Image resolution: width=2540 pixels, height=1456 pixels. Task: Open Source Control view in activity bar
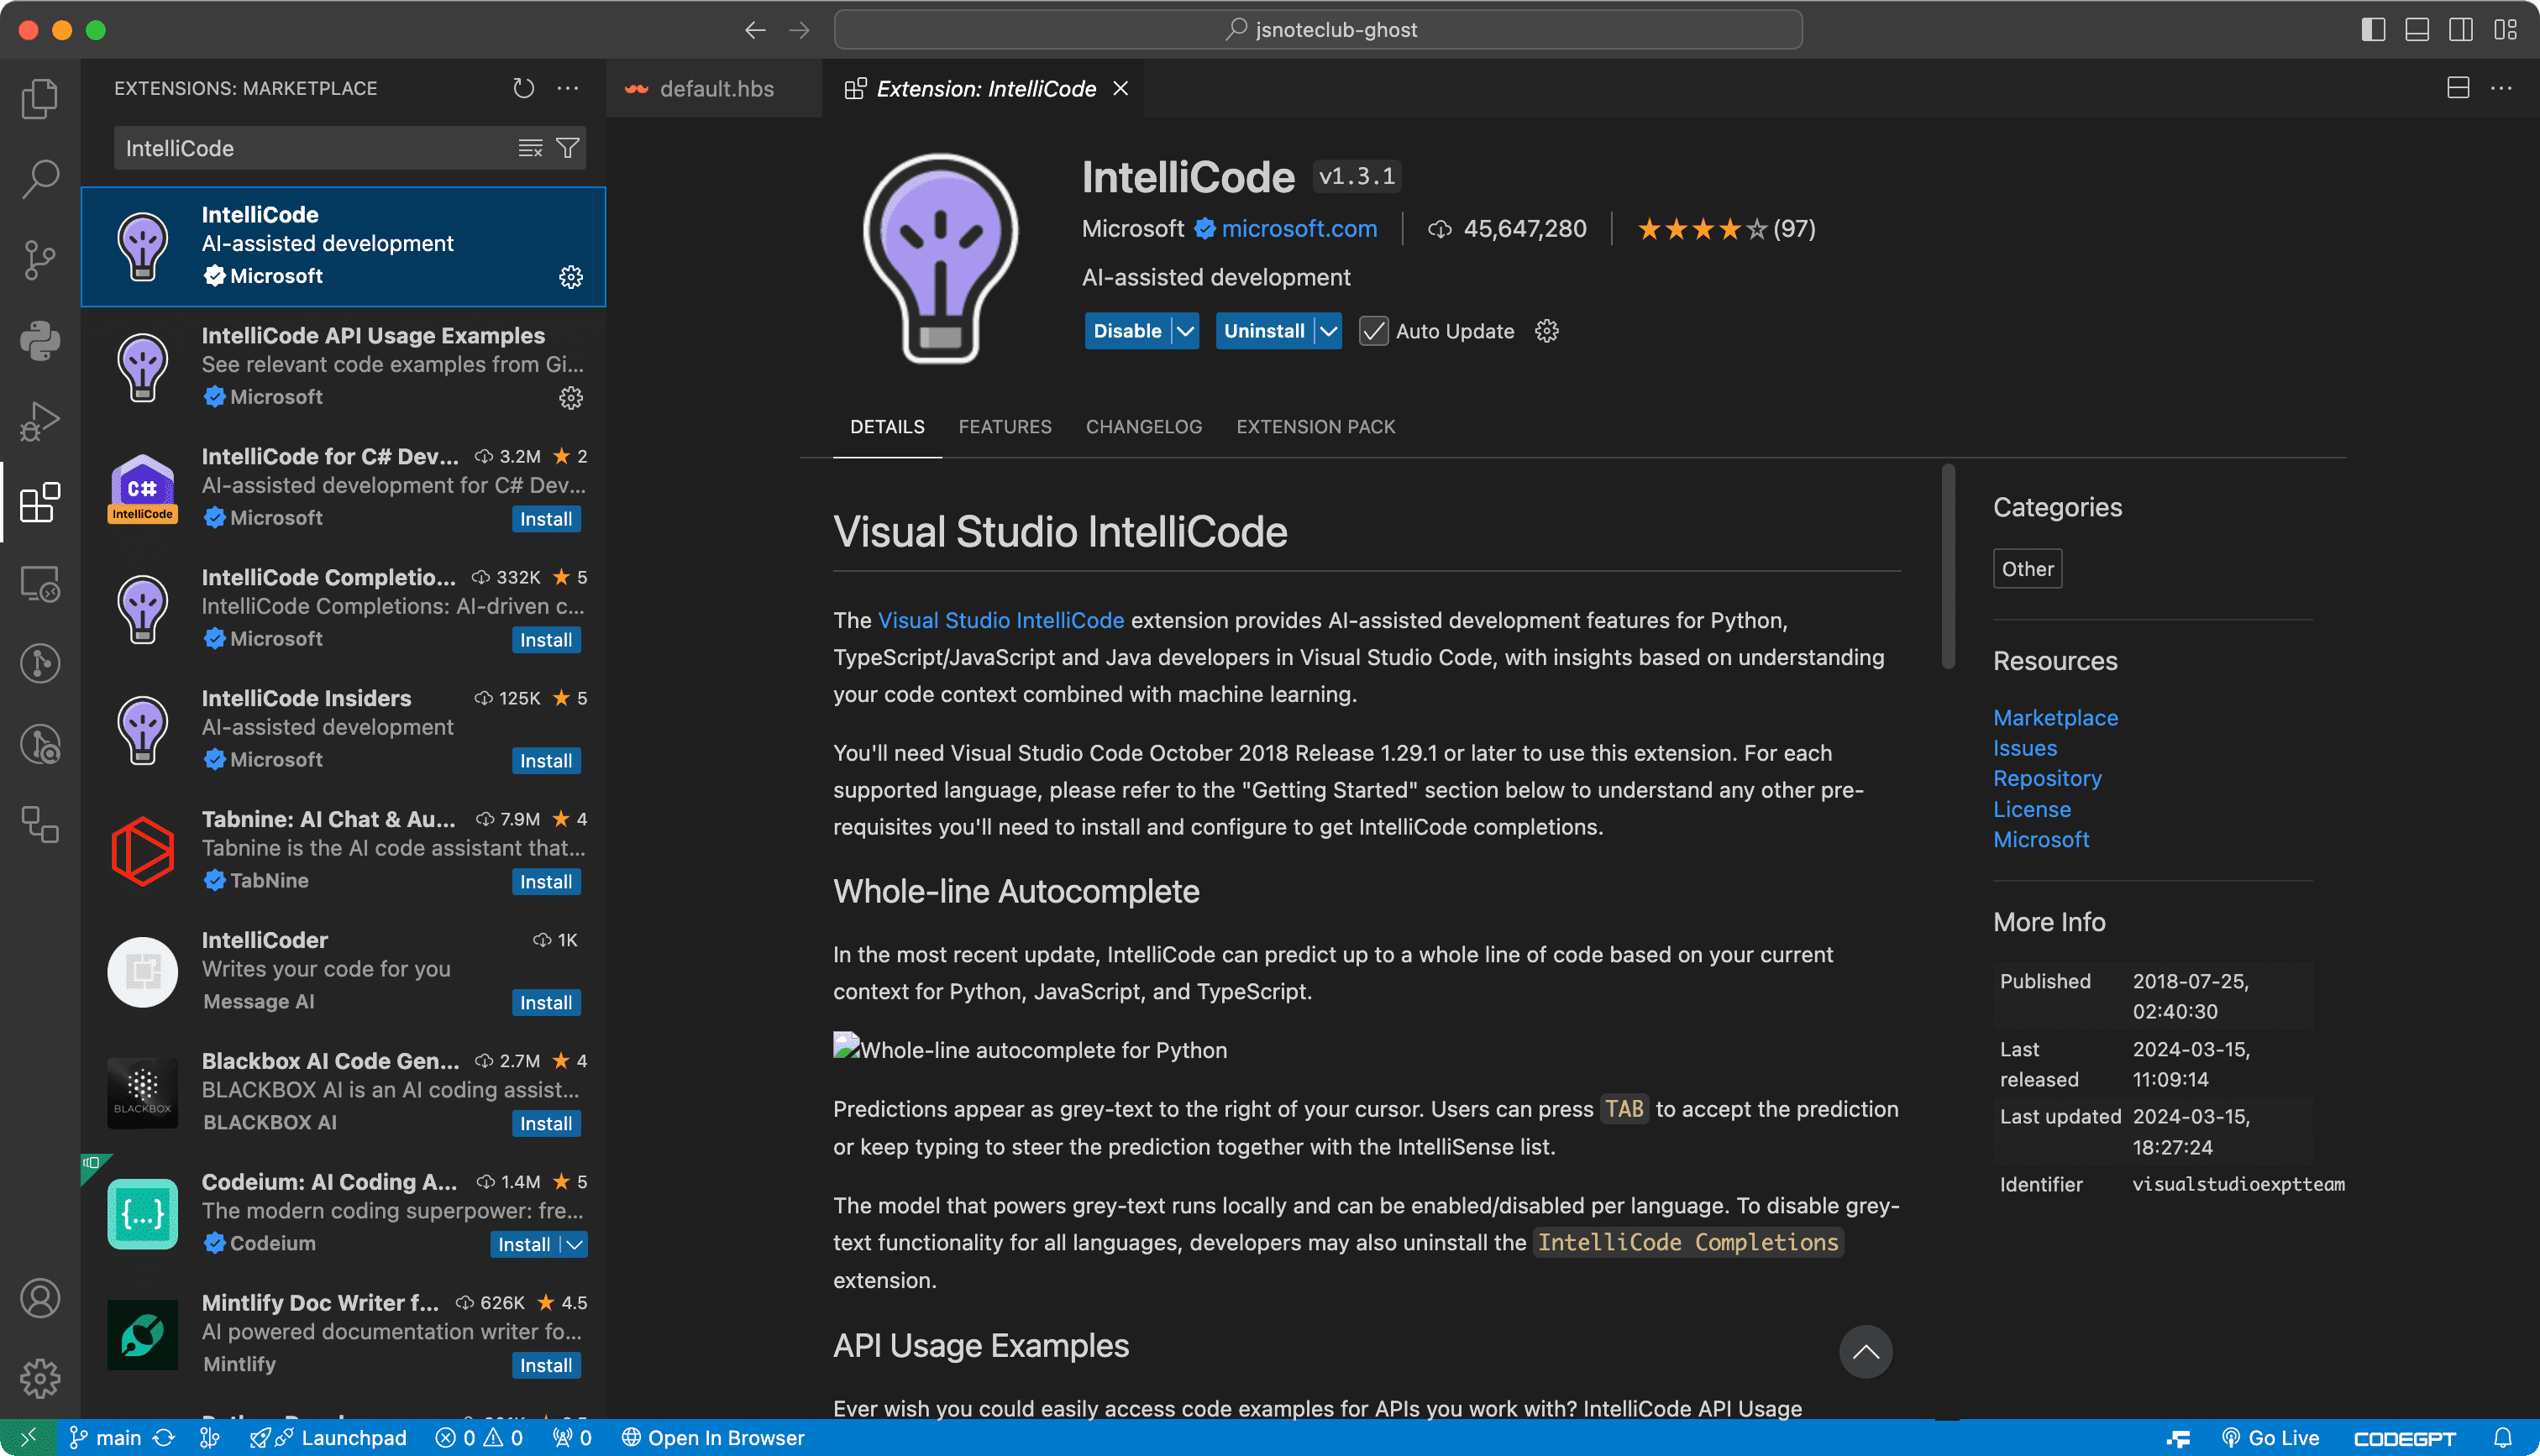coord(40,260)
